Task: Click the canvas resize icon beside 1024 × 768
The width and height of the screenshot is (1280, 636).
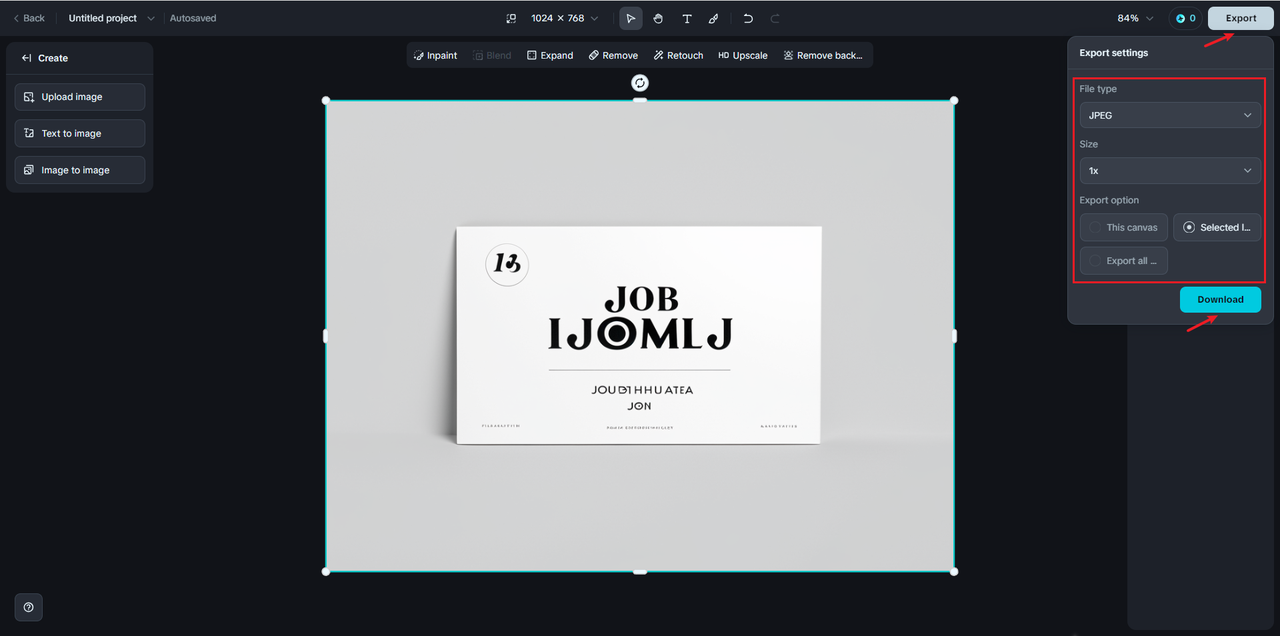Action: point(511,18)
